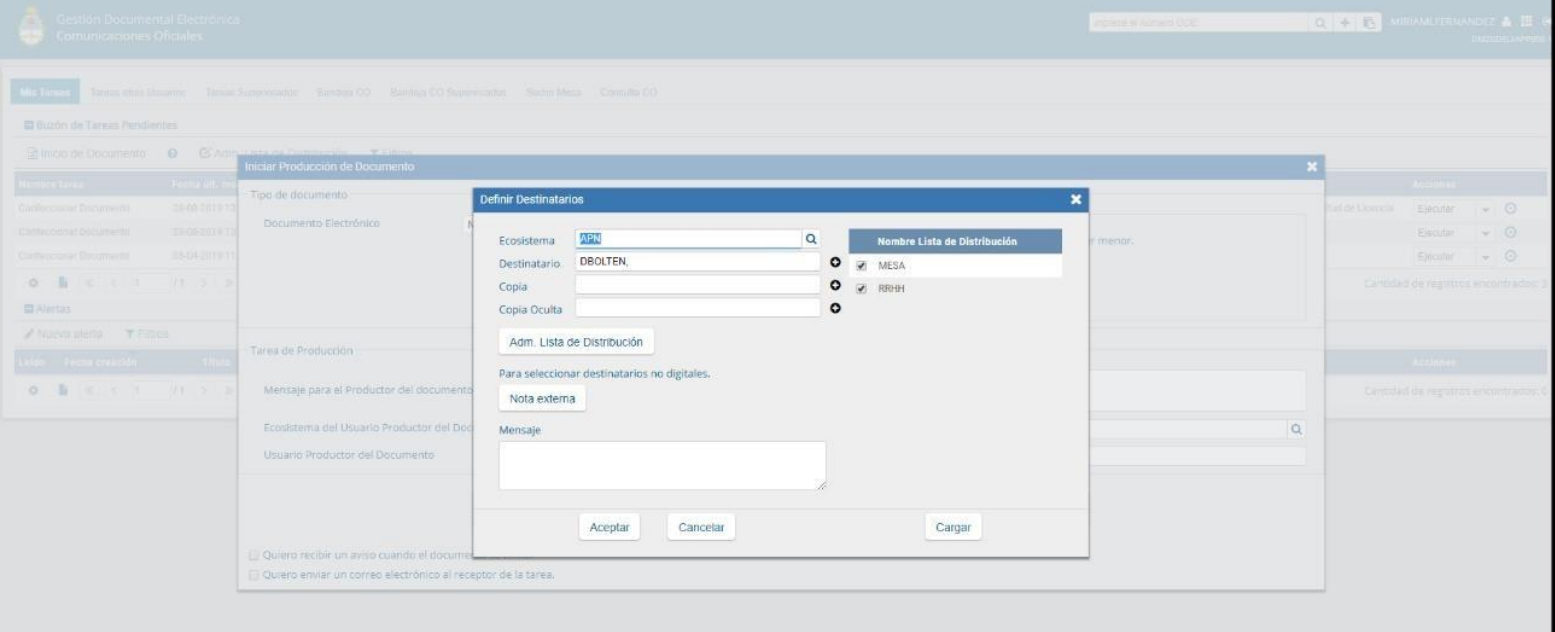Viewport: 1555px width, 632px height.
Task: Open the Consulta CO tab
Action: point(630,93)
